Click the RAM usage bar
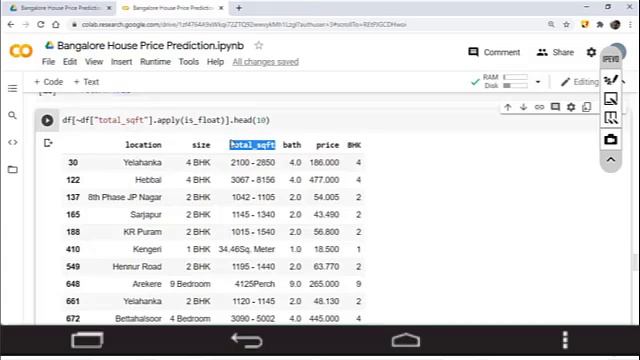Image resolution: width=640 pixels, height=360 pixels. [x=516, y=77]
